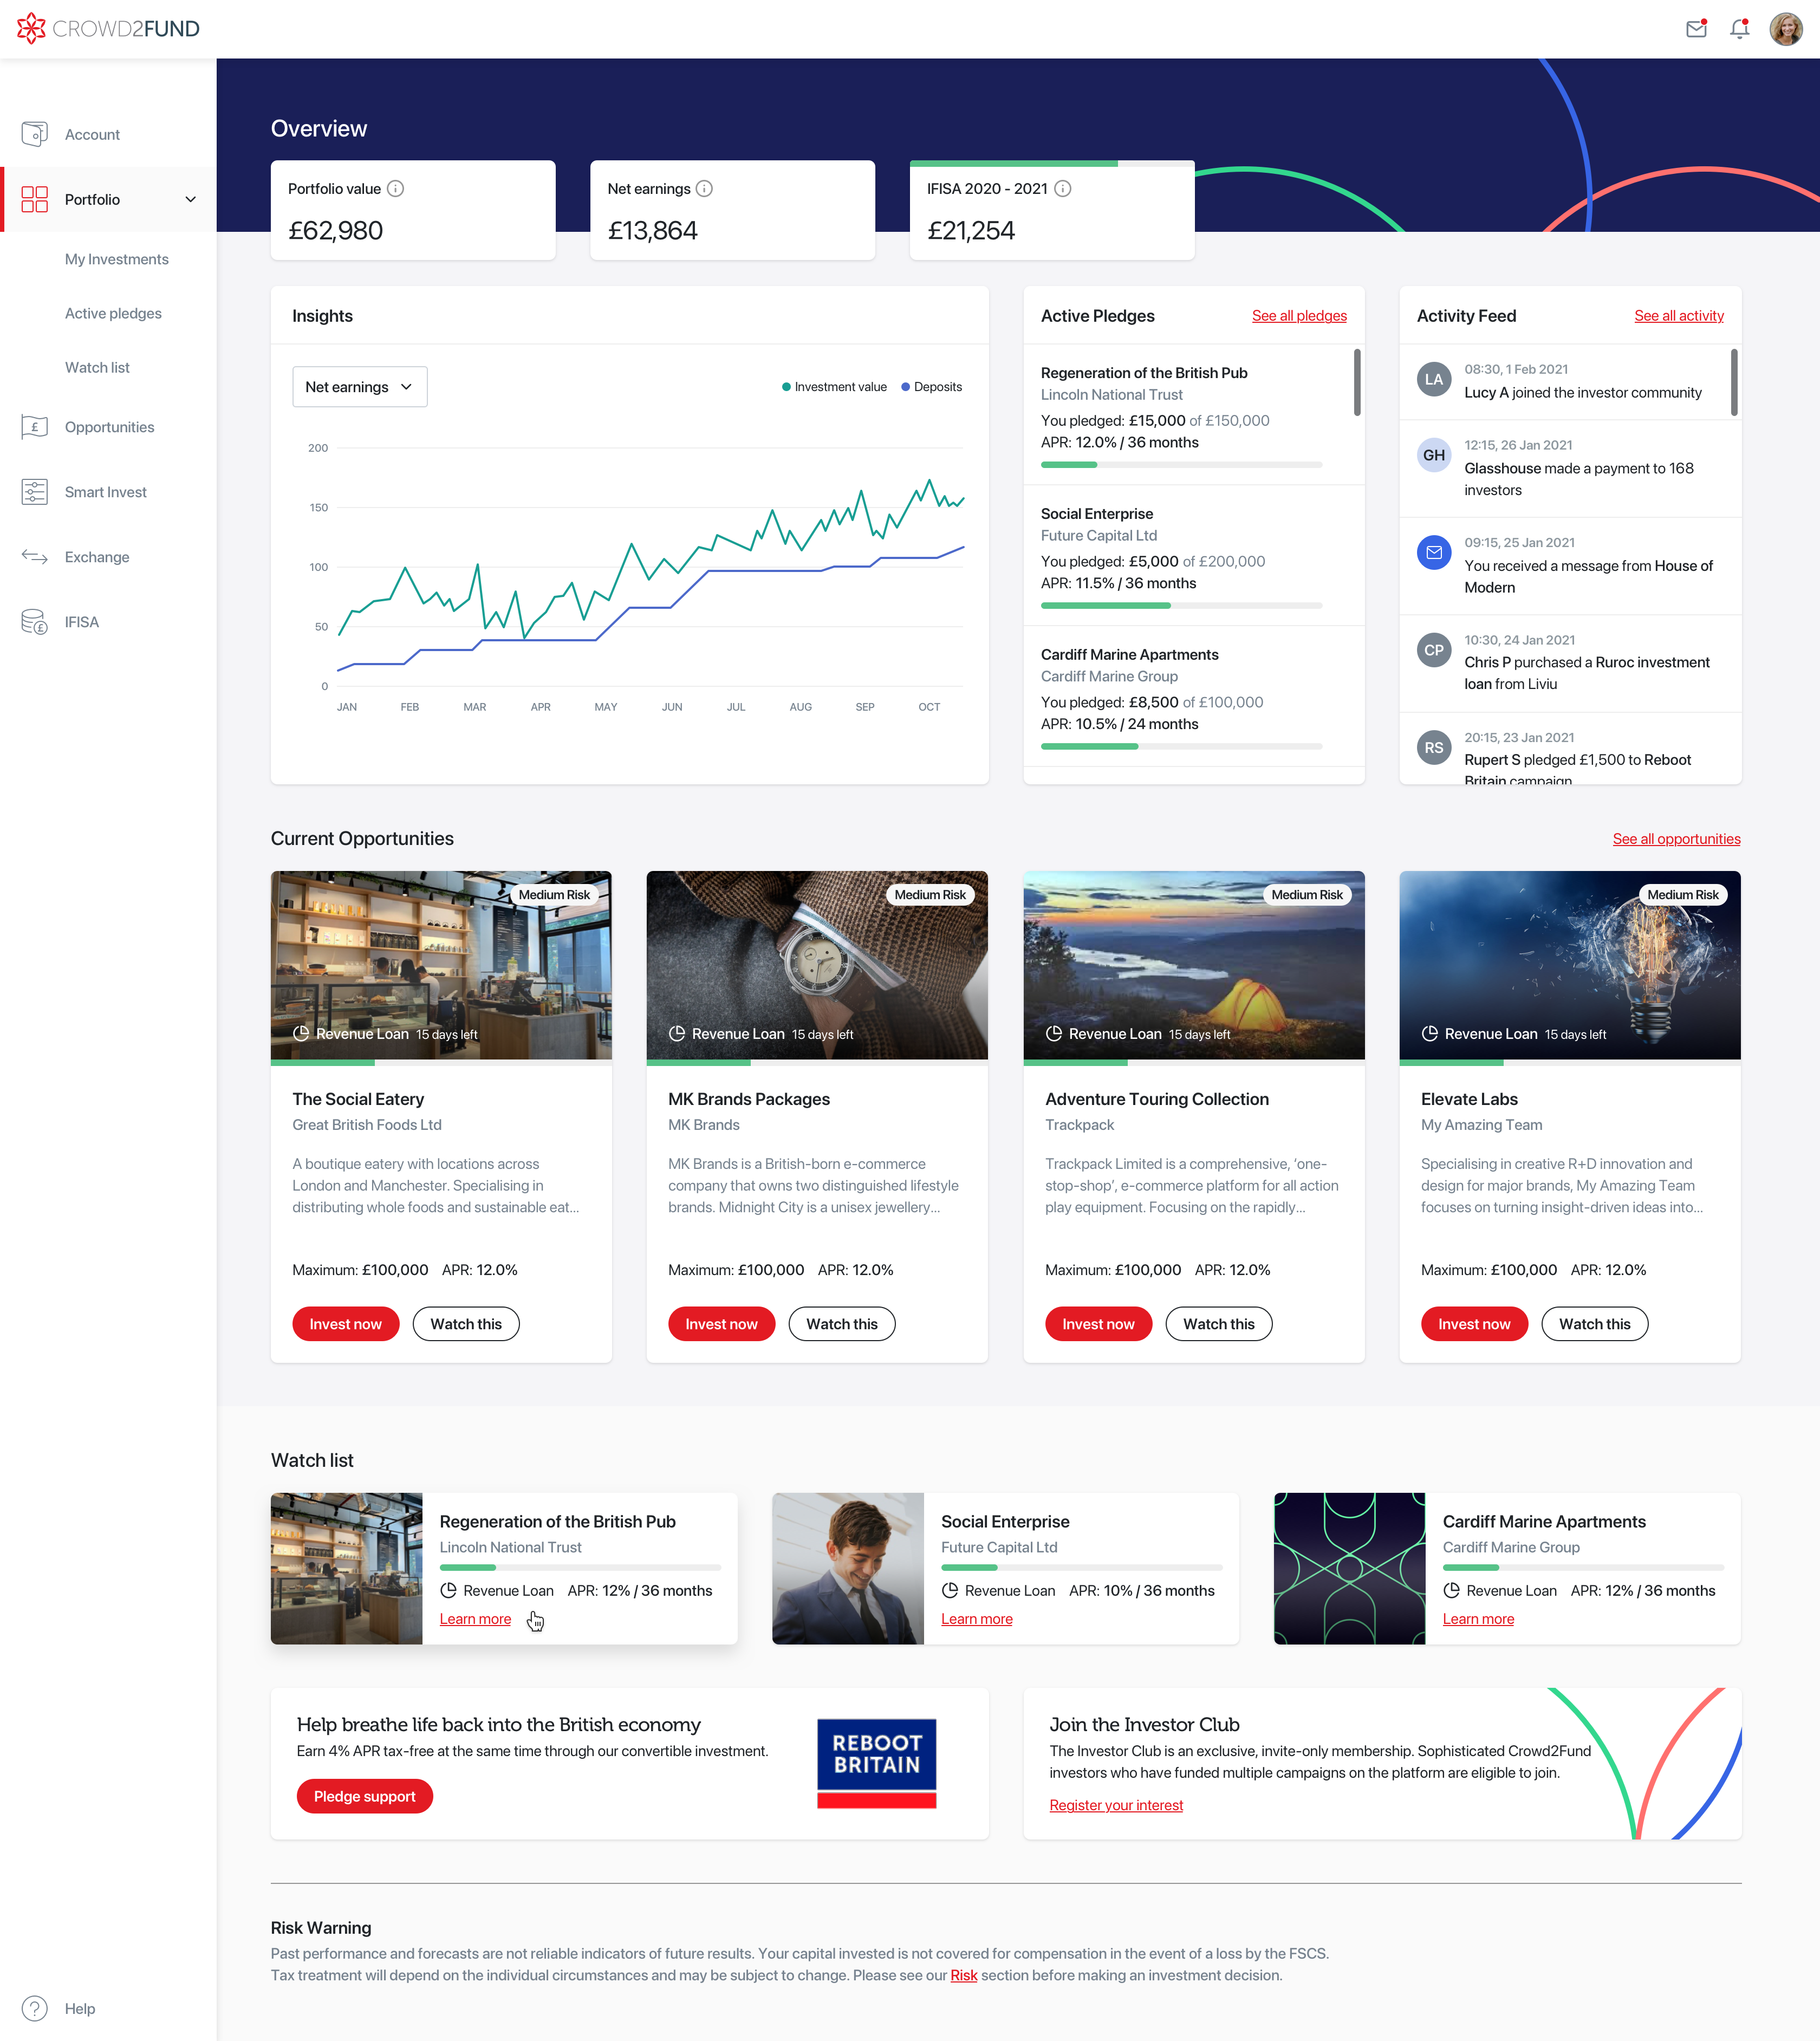Click See all pledges link
This screenshot has width=1820, height=2041.
pyautogui.click(x=1298, y=316)
